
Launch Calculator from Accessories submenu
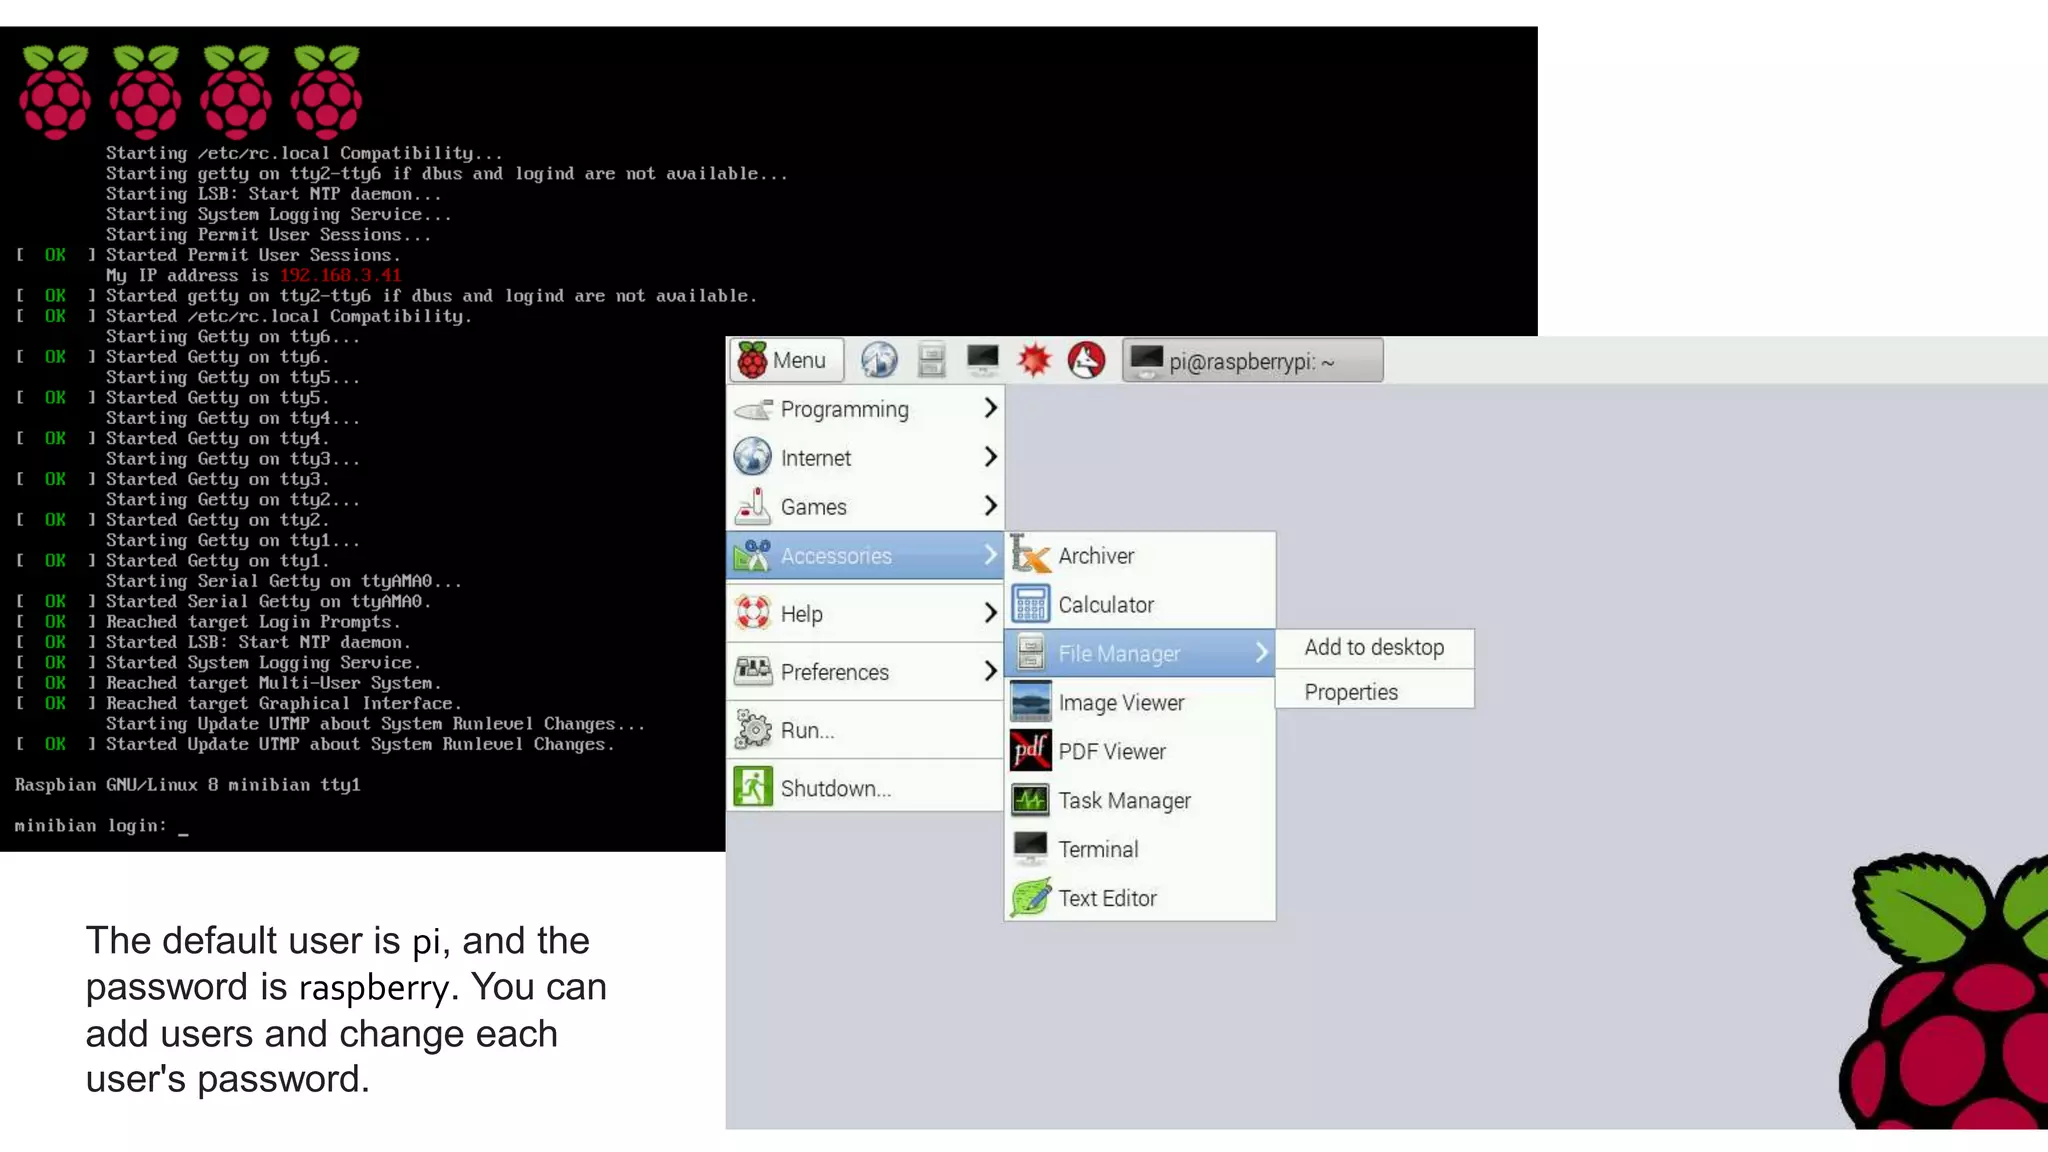1140,605
